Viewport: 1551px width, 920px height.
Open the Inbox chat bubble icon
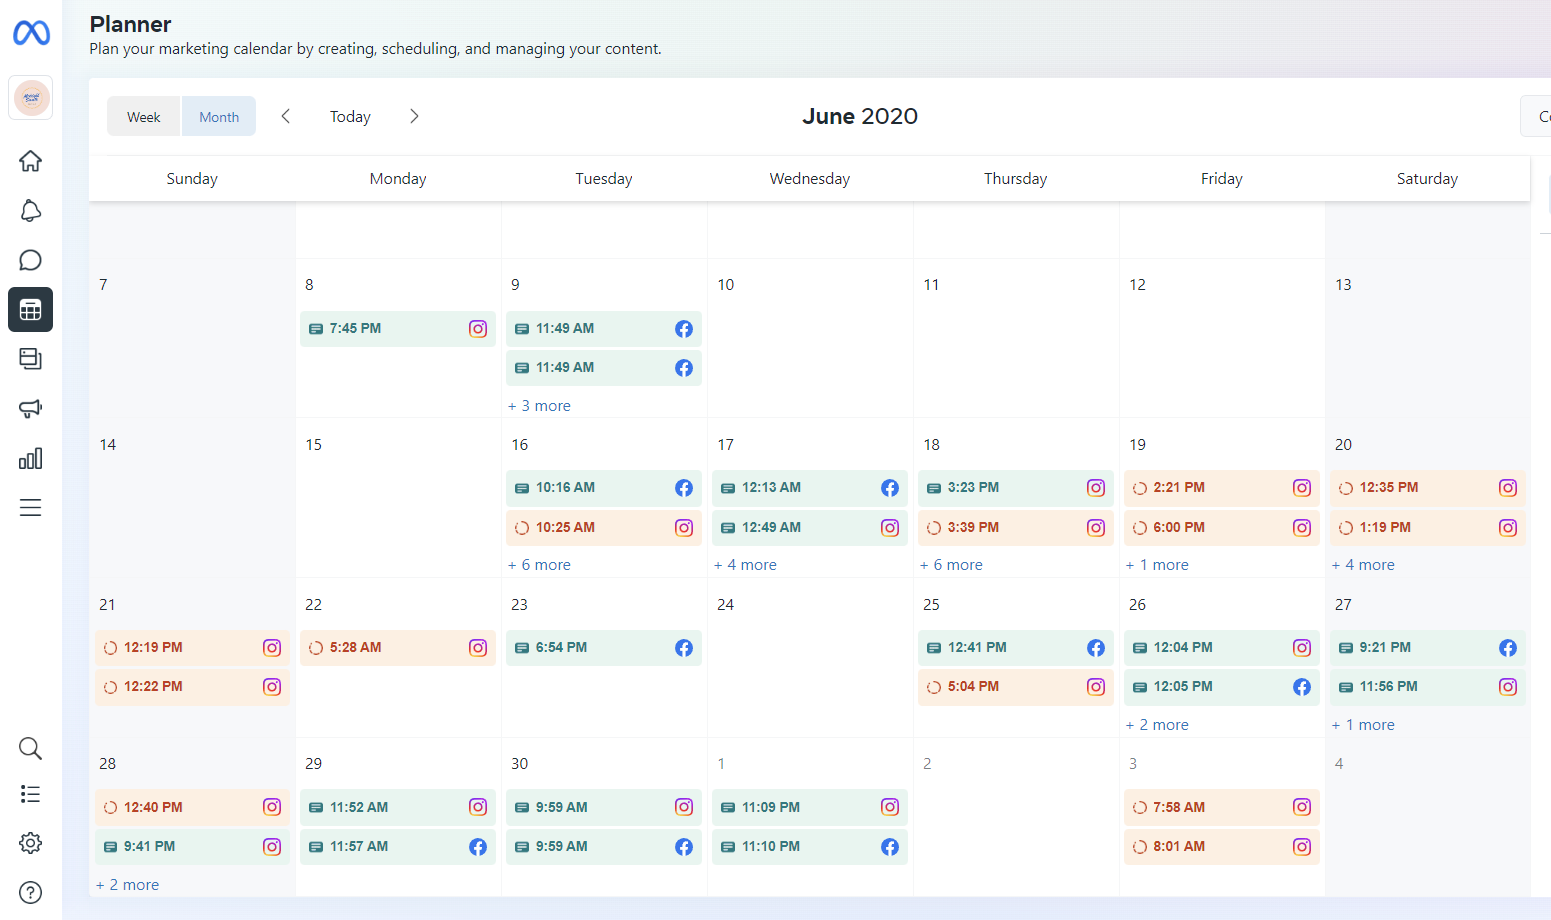pyautogui.click(x=31, y=260)
